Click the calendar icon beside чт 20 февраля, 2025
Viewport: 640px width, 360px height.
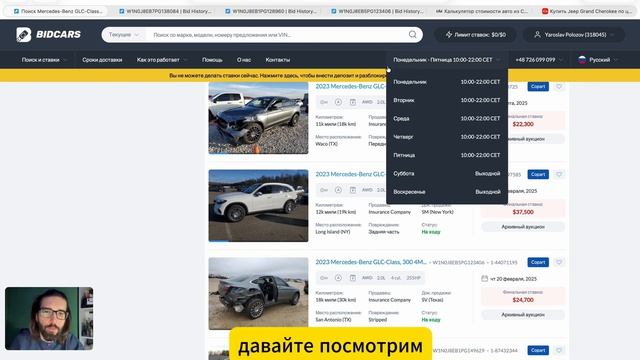point(484,278)
